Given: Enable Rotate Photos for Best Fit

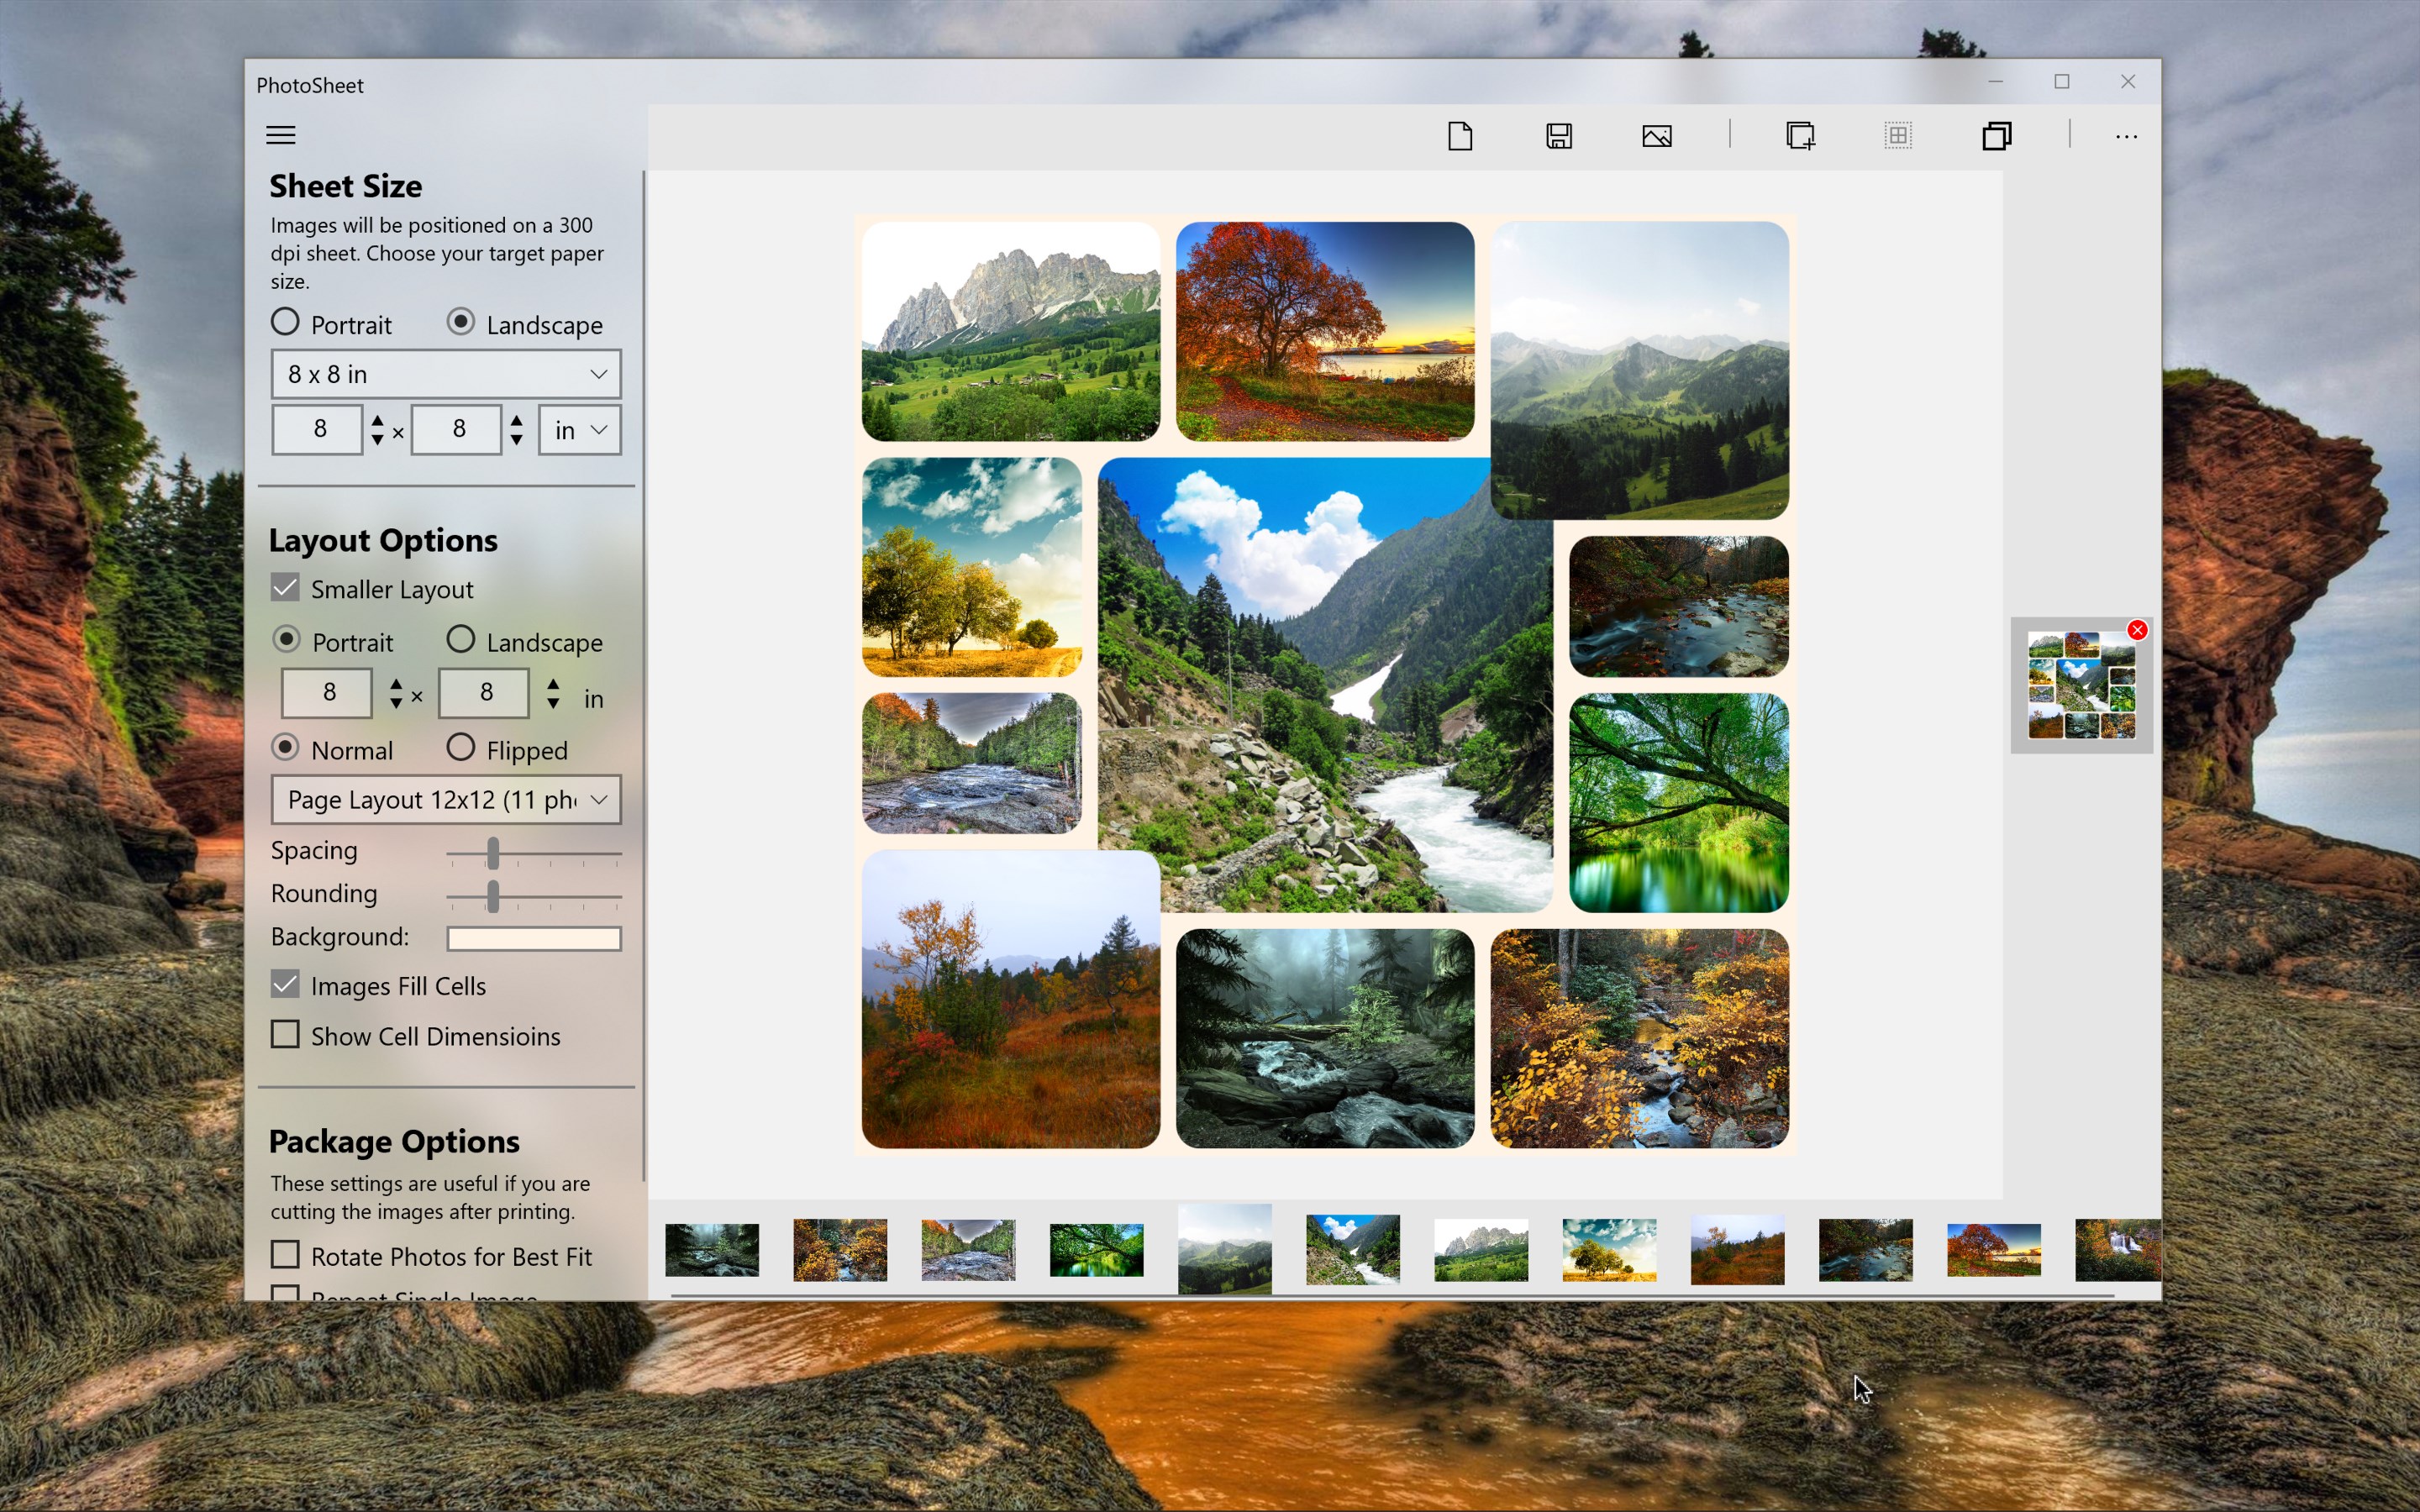Looking at the screenshot, I should [285, 1254].
